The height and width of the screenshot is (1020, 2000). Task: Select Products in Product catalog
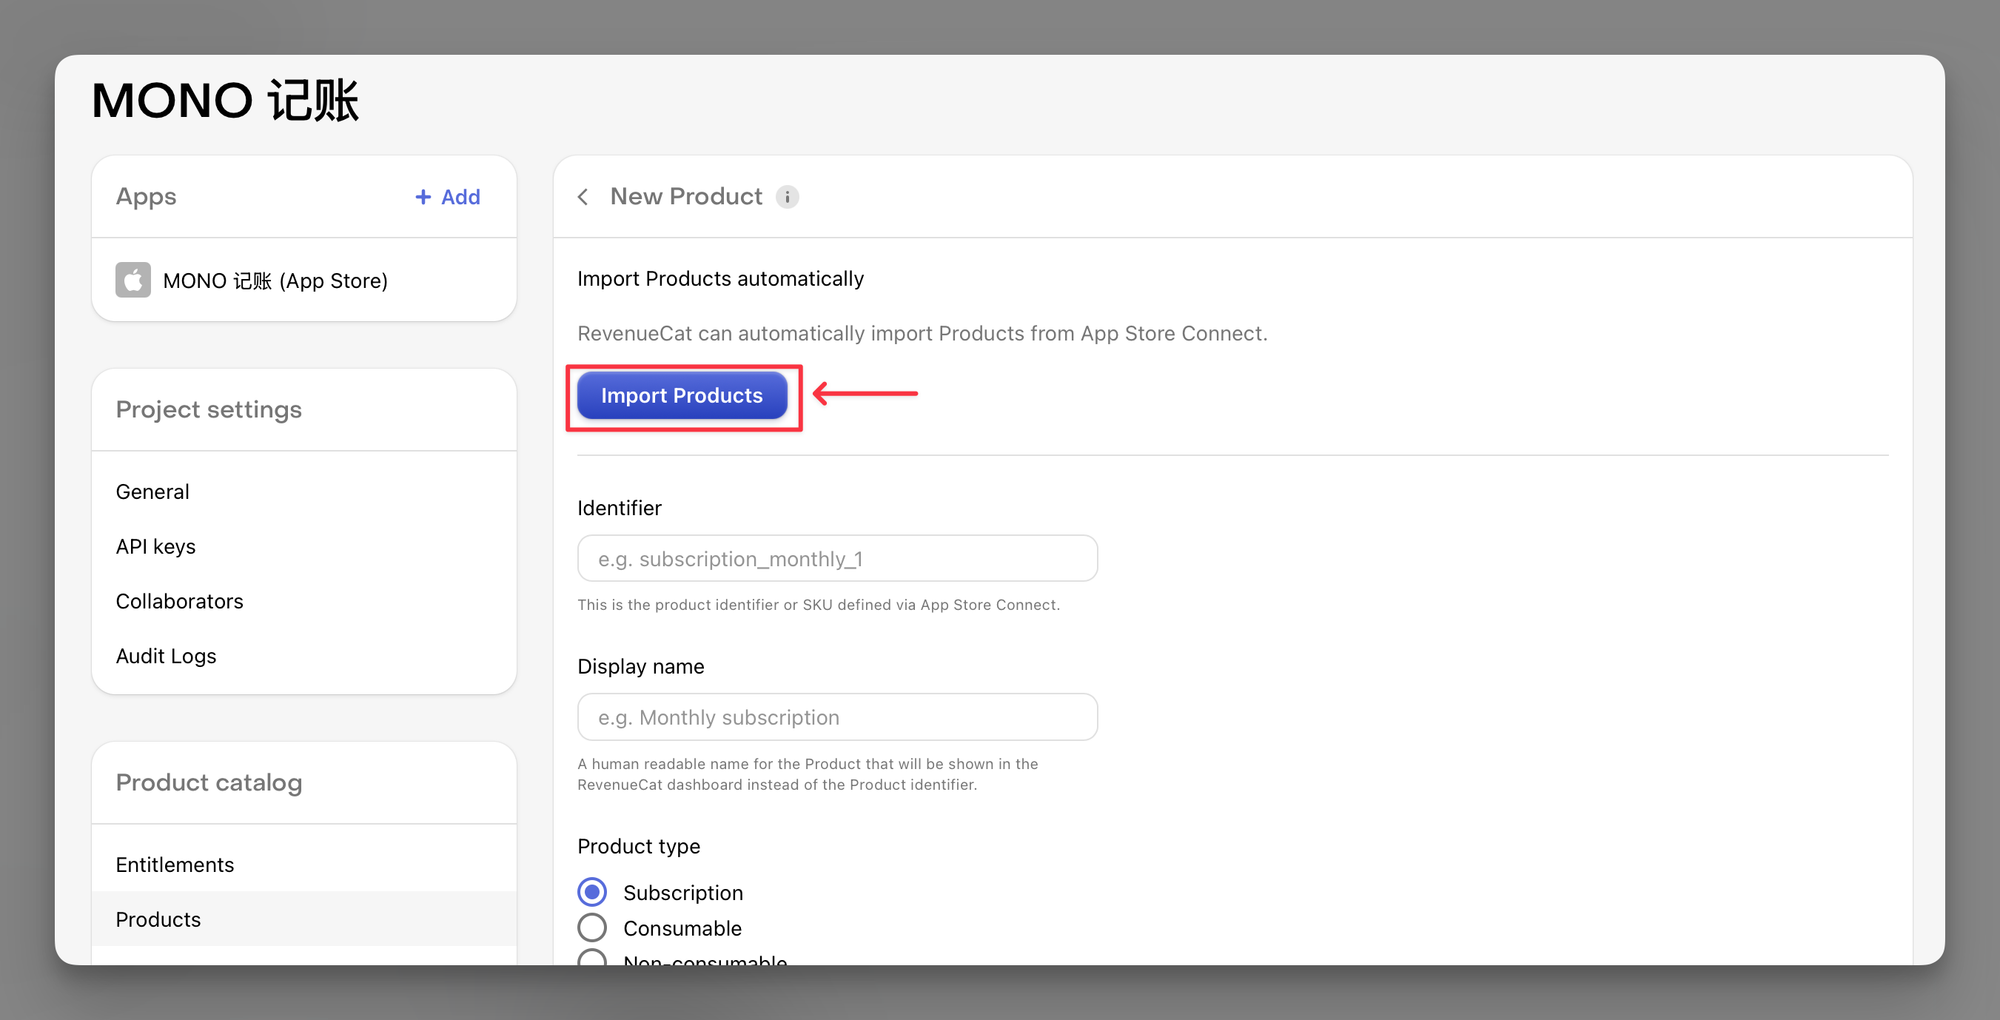(158, 920)
